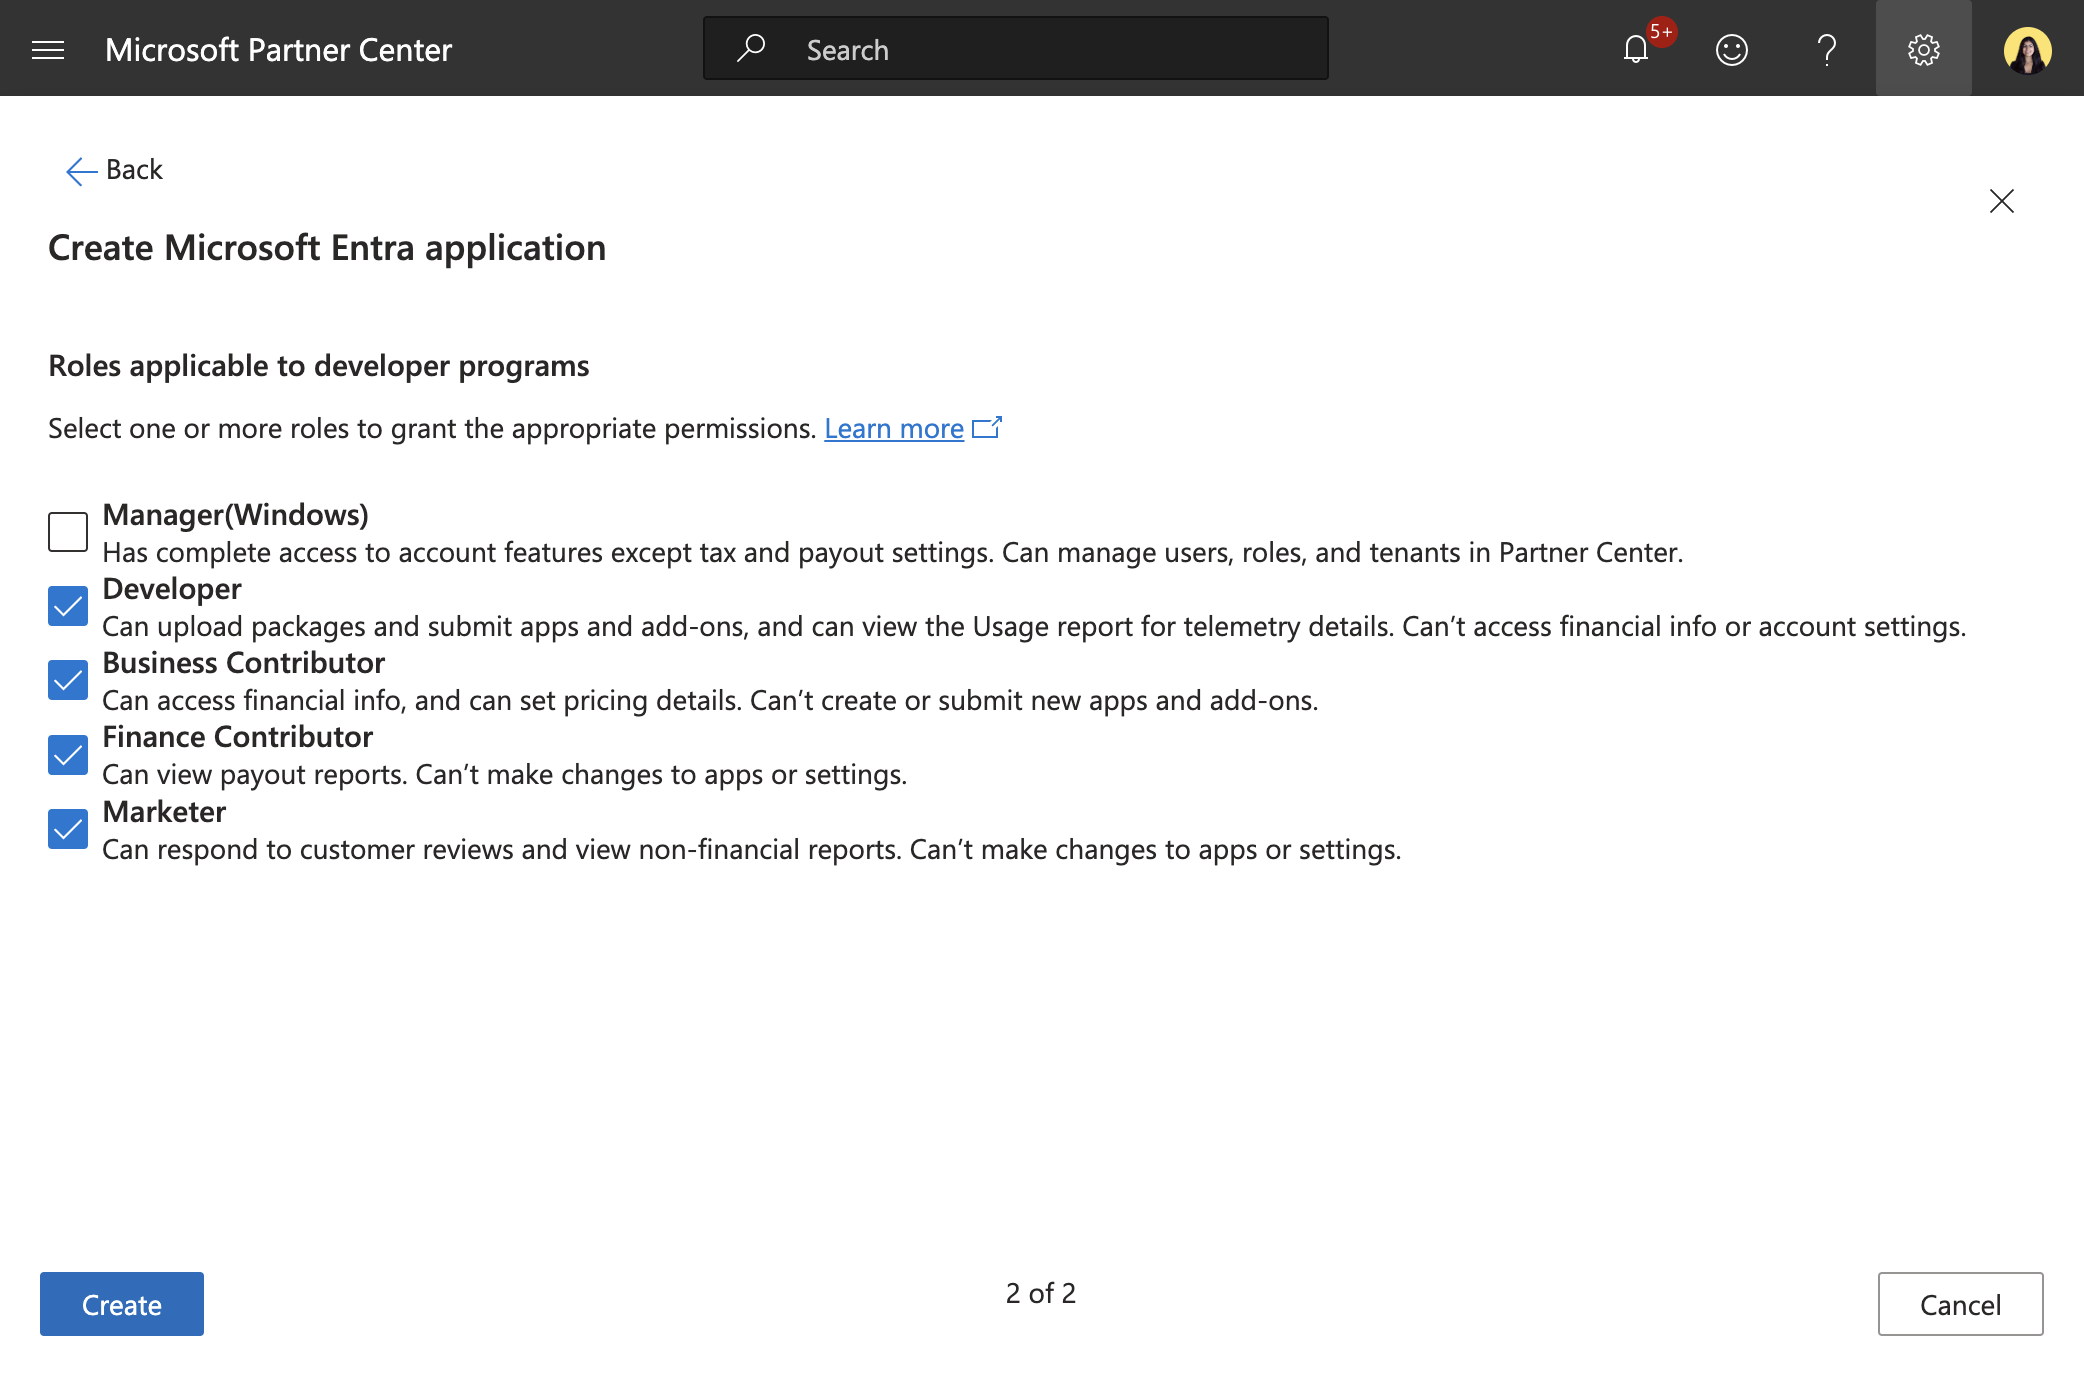The width and height of the screenshot is (2084, 1376).
Task: Open the help question mark
Action: click(x=1827, y=49)
